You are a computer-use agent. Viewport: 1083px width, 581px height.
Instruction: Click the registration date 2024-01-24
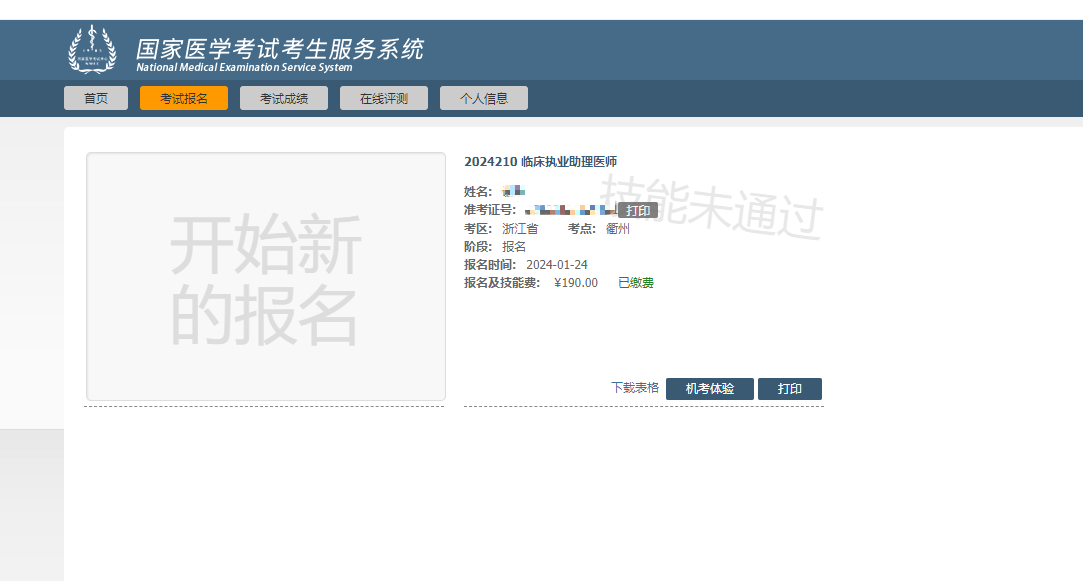[557, 265]
